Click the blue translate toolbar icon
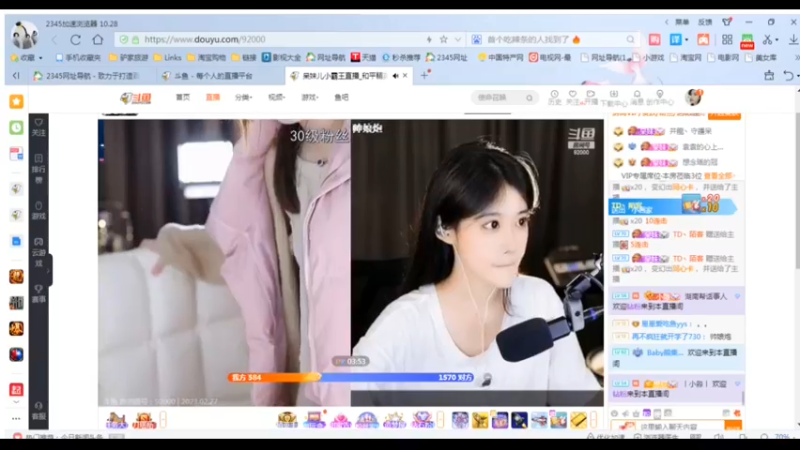800x450 pixels. 676,39
